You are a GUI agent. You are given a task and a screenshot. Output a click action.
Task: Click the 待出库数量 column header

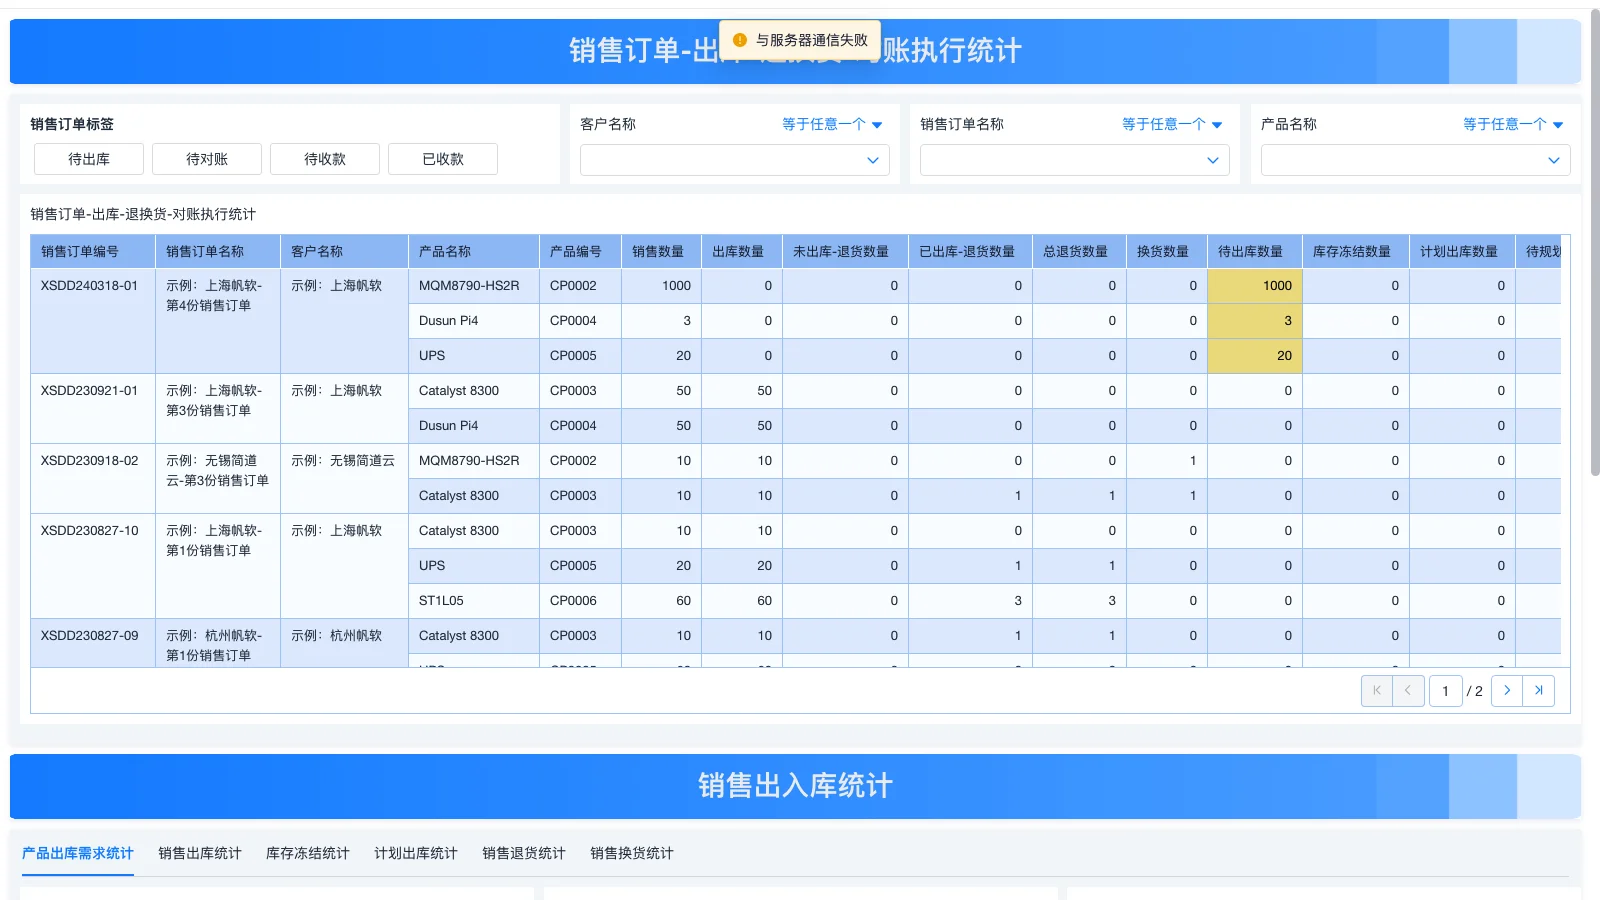point(1255,251)
